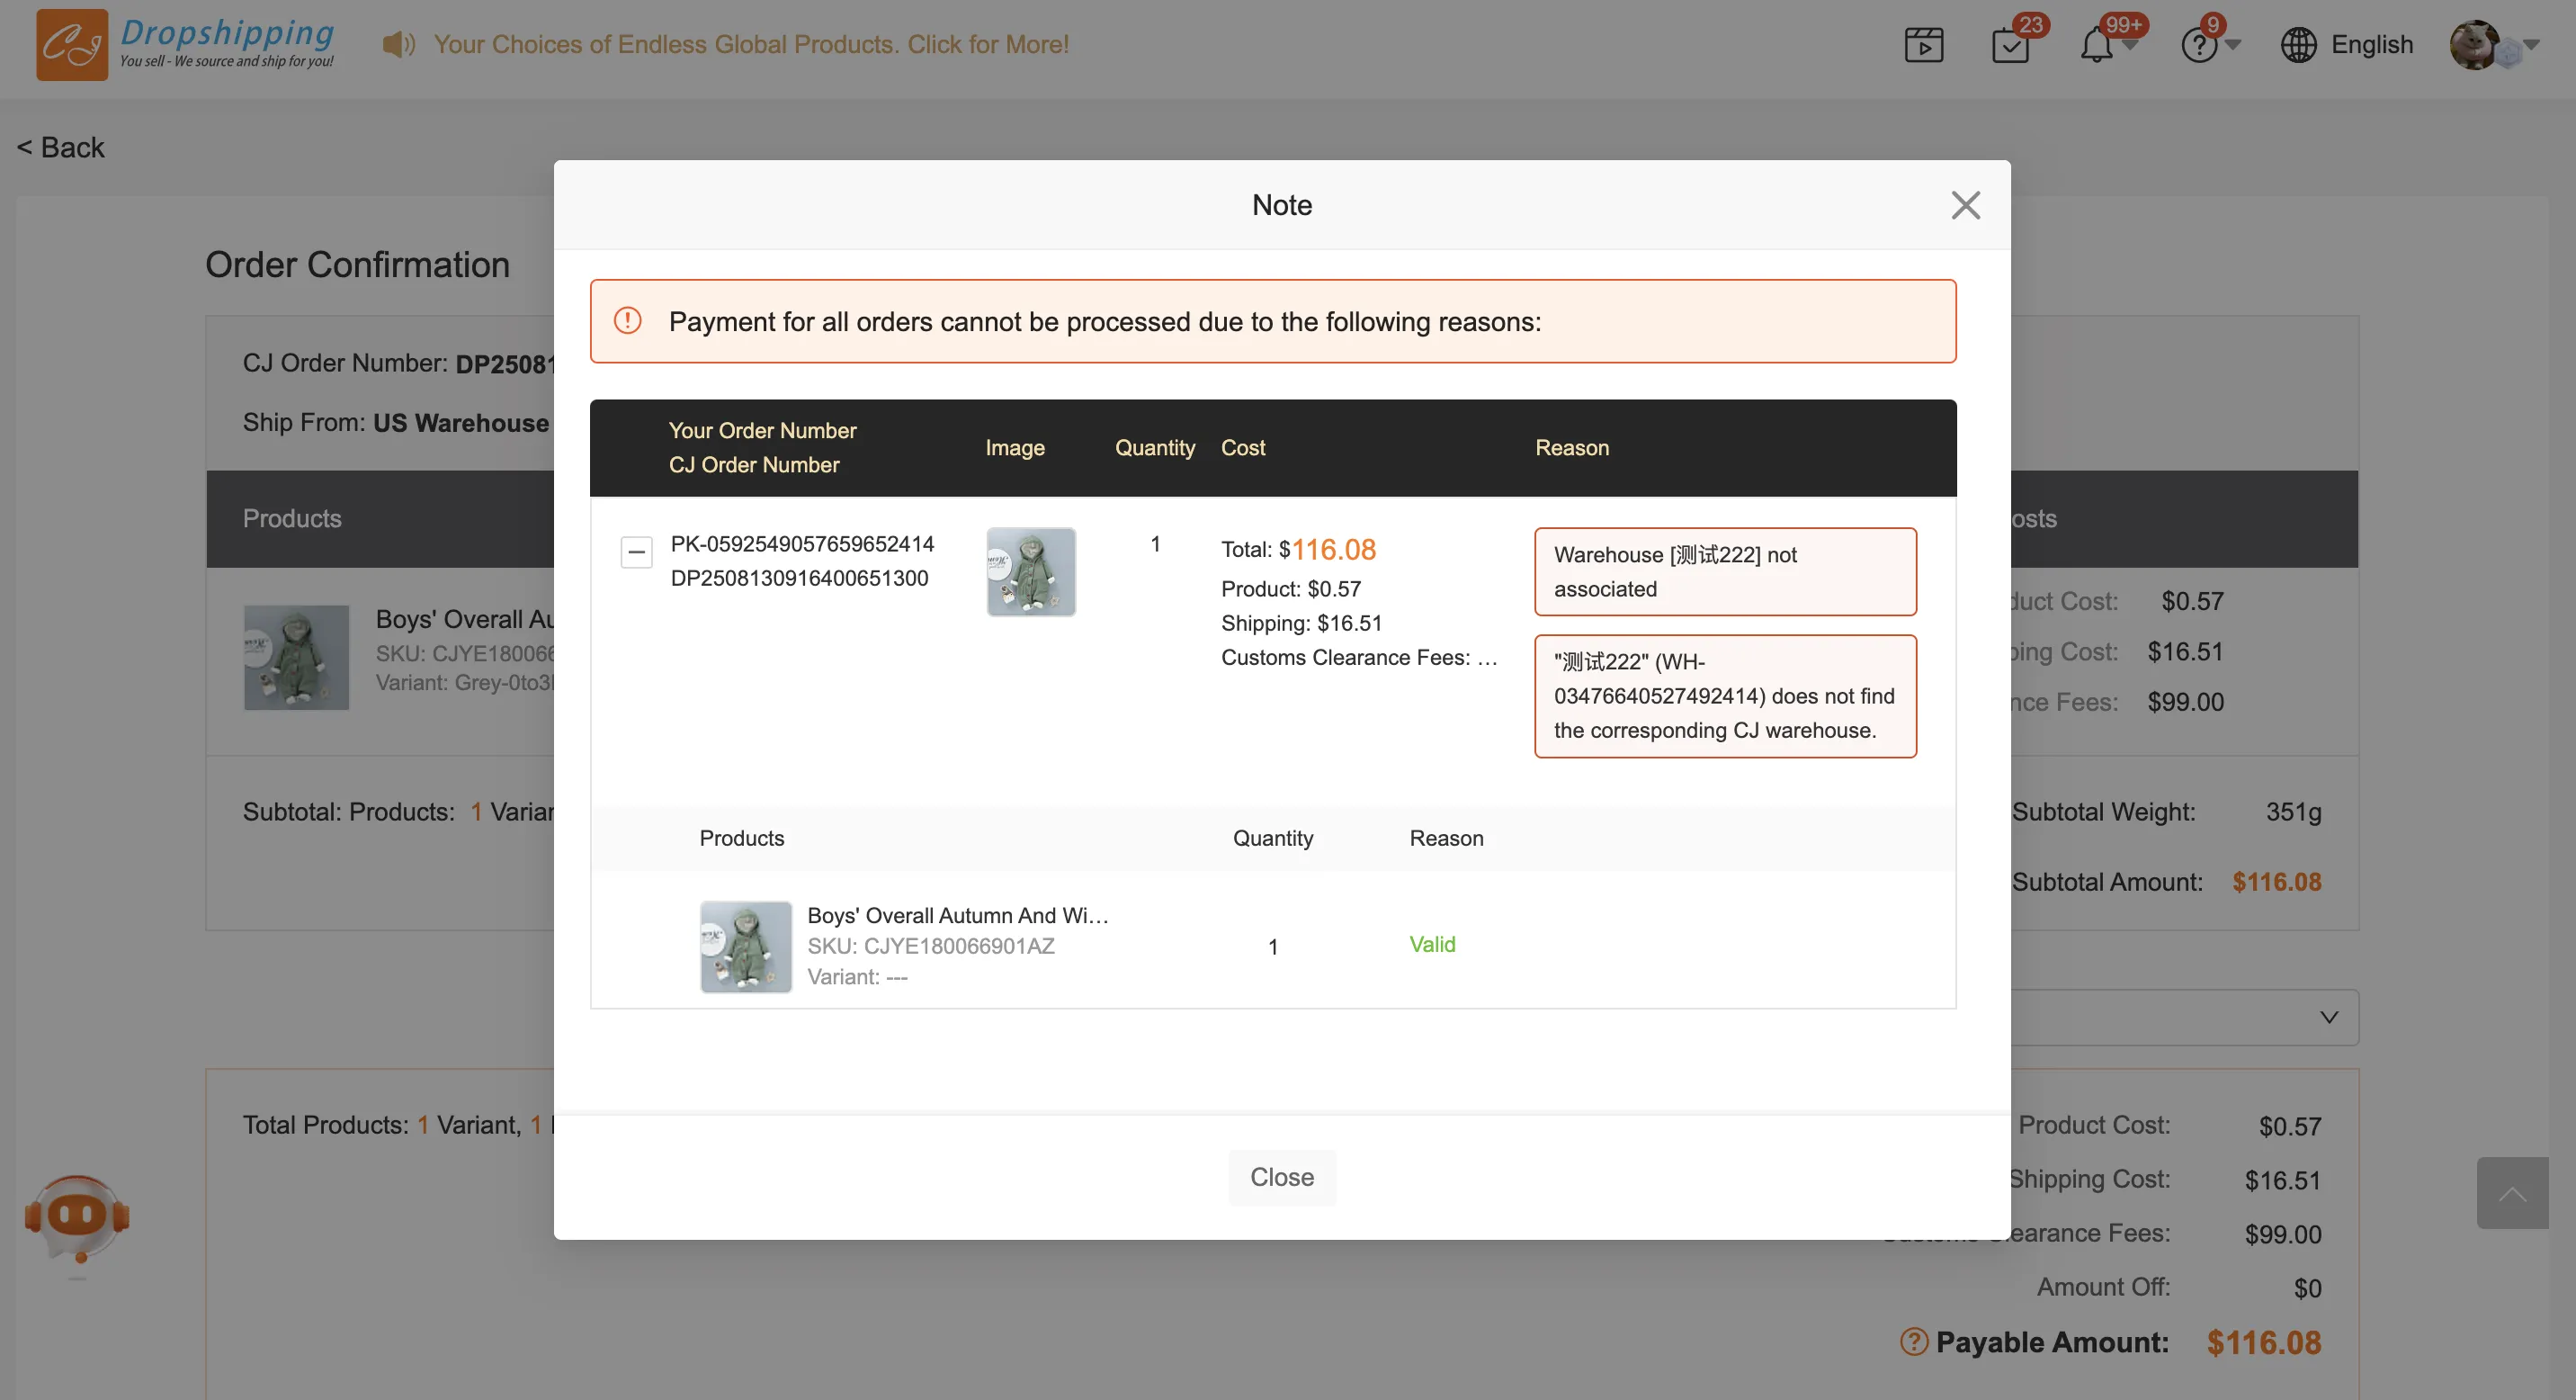This screenshot has width=2576, height=1400.
Task: Click the globe language icon
Action: click(x=2298, y=45)
